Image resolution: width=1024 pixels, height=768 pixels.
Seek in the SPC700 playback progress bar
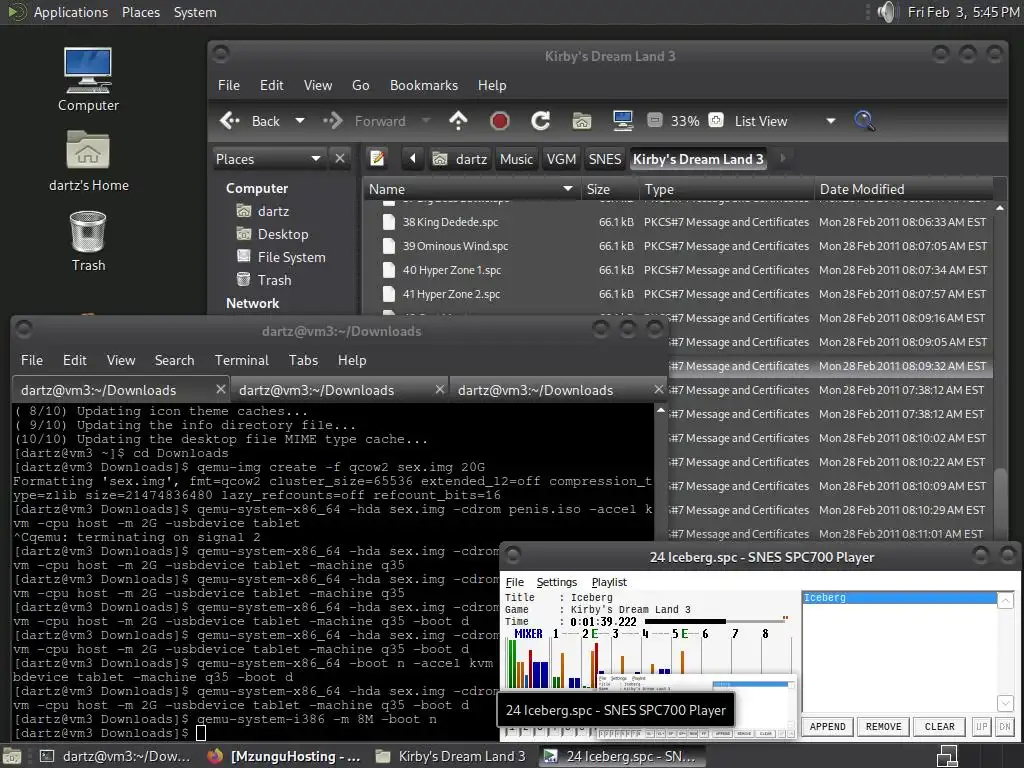[714, 622]
